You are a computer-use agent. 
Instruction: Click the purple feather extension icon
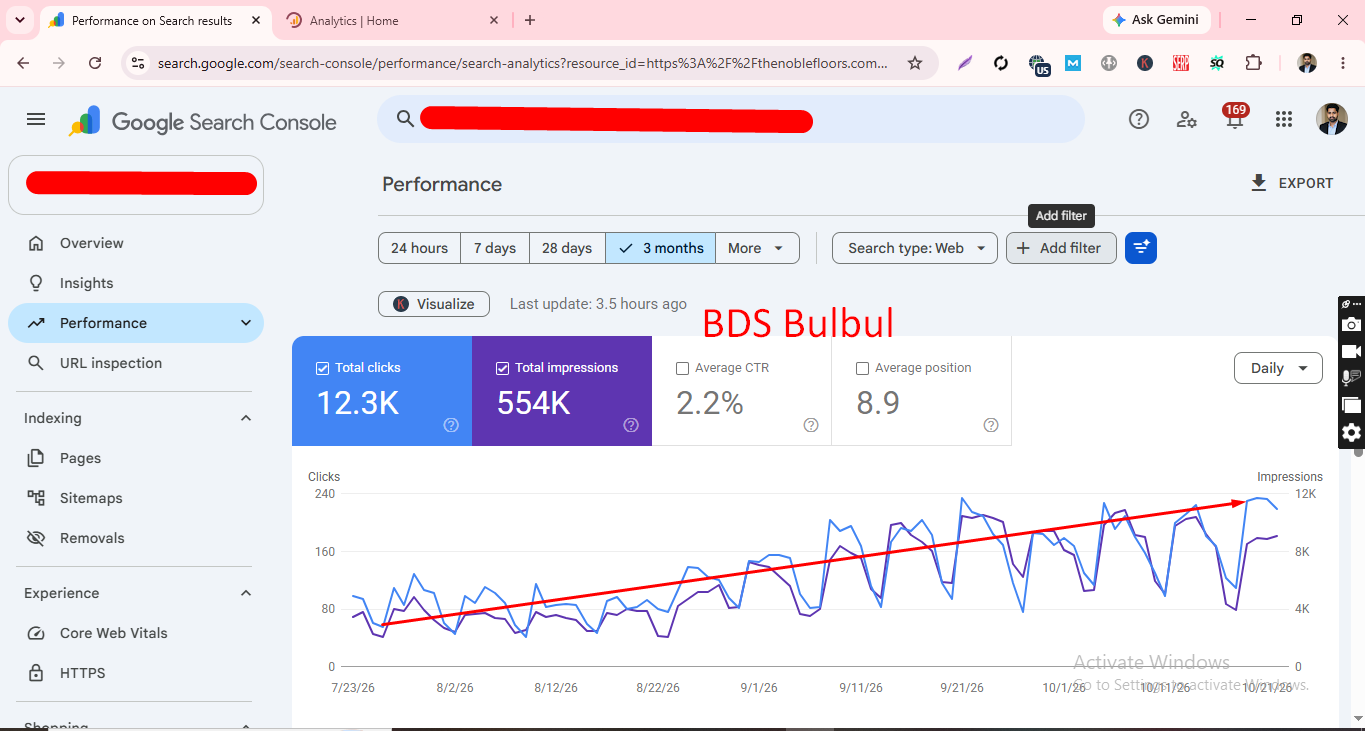965,63
